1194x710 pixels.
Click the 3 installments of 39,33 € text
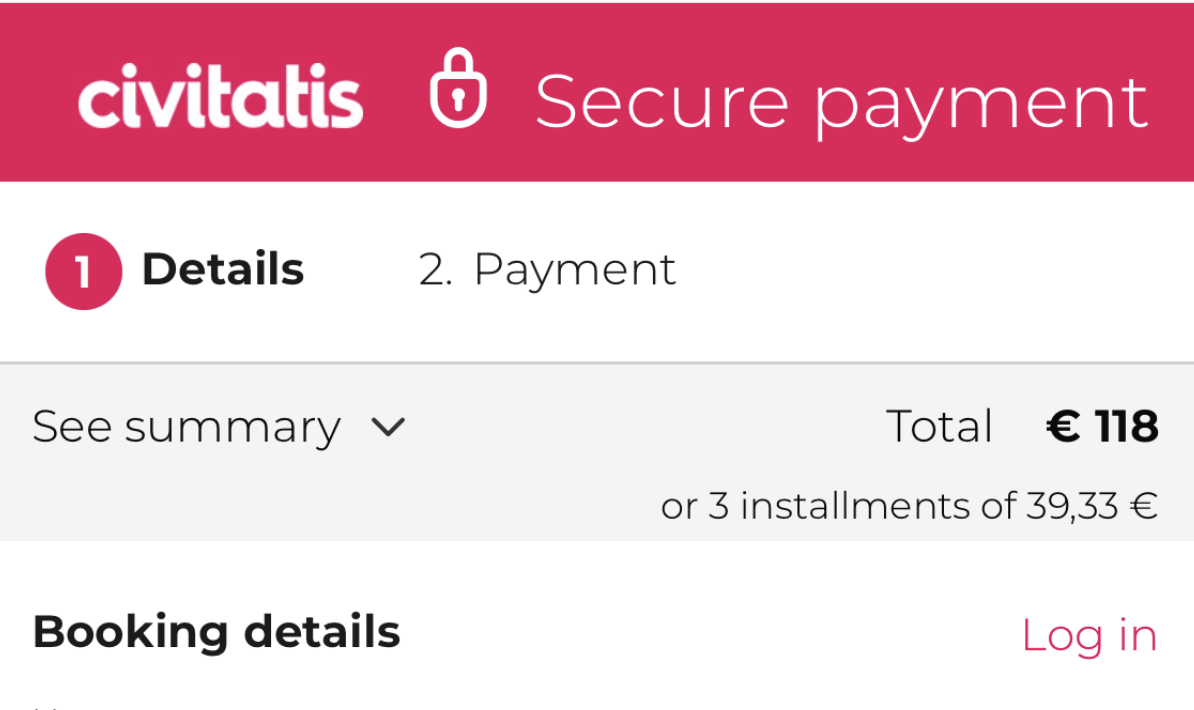click(x=910, y=505)
